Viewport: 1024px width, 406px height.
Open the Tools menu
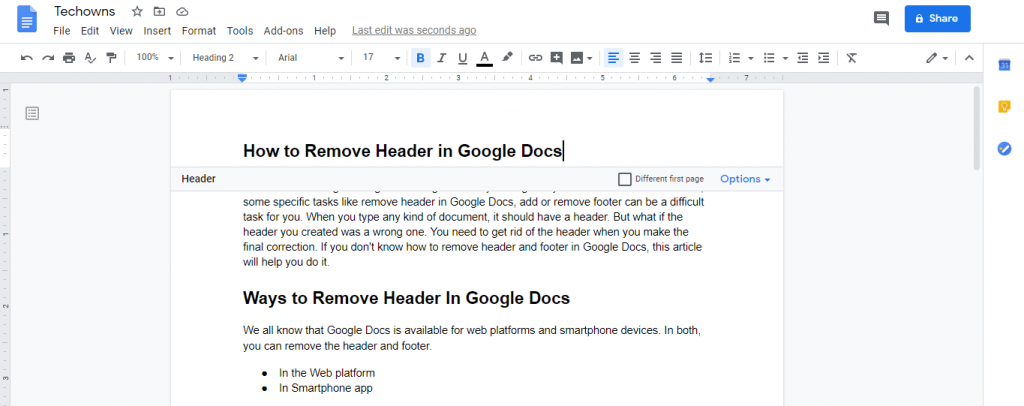pos(240,31)
